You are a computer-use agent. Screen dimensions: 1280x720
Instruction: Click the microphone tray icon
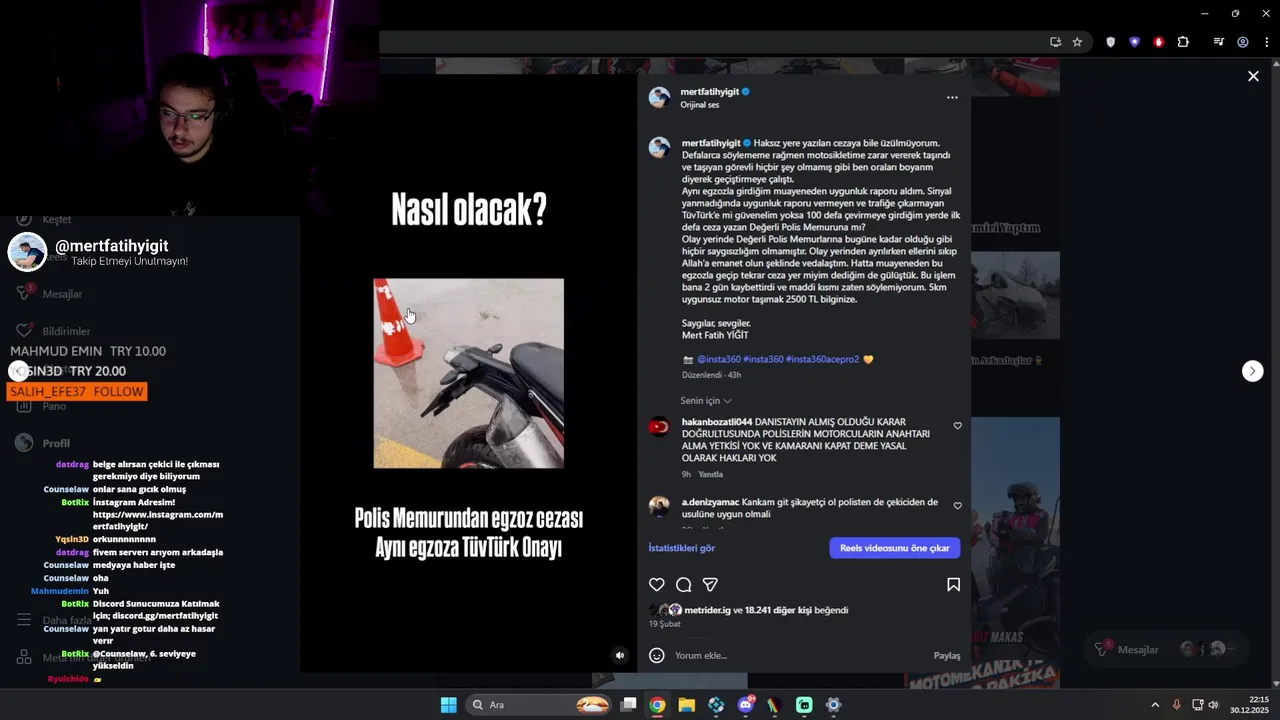coord(1177,705)
